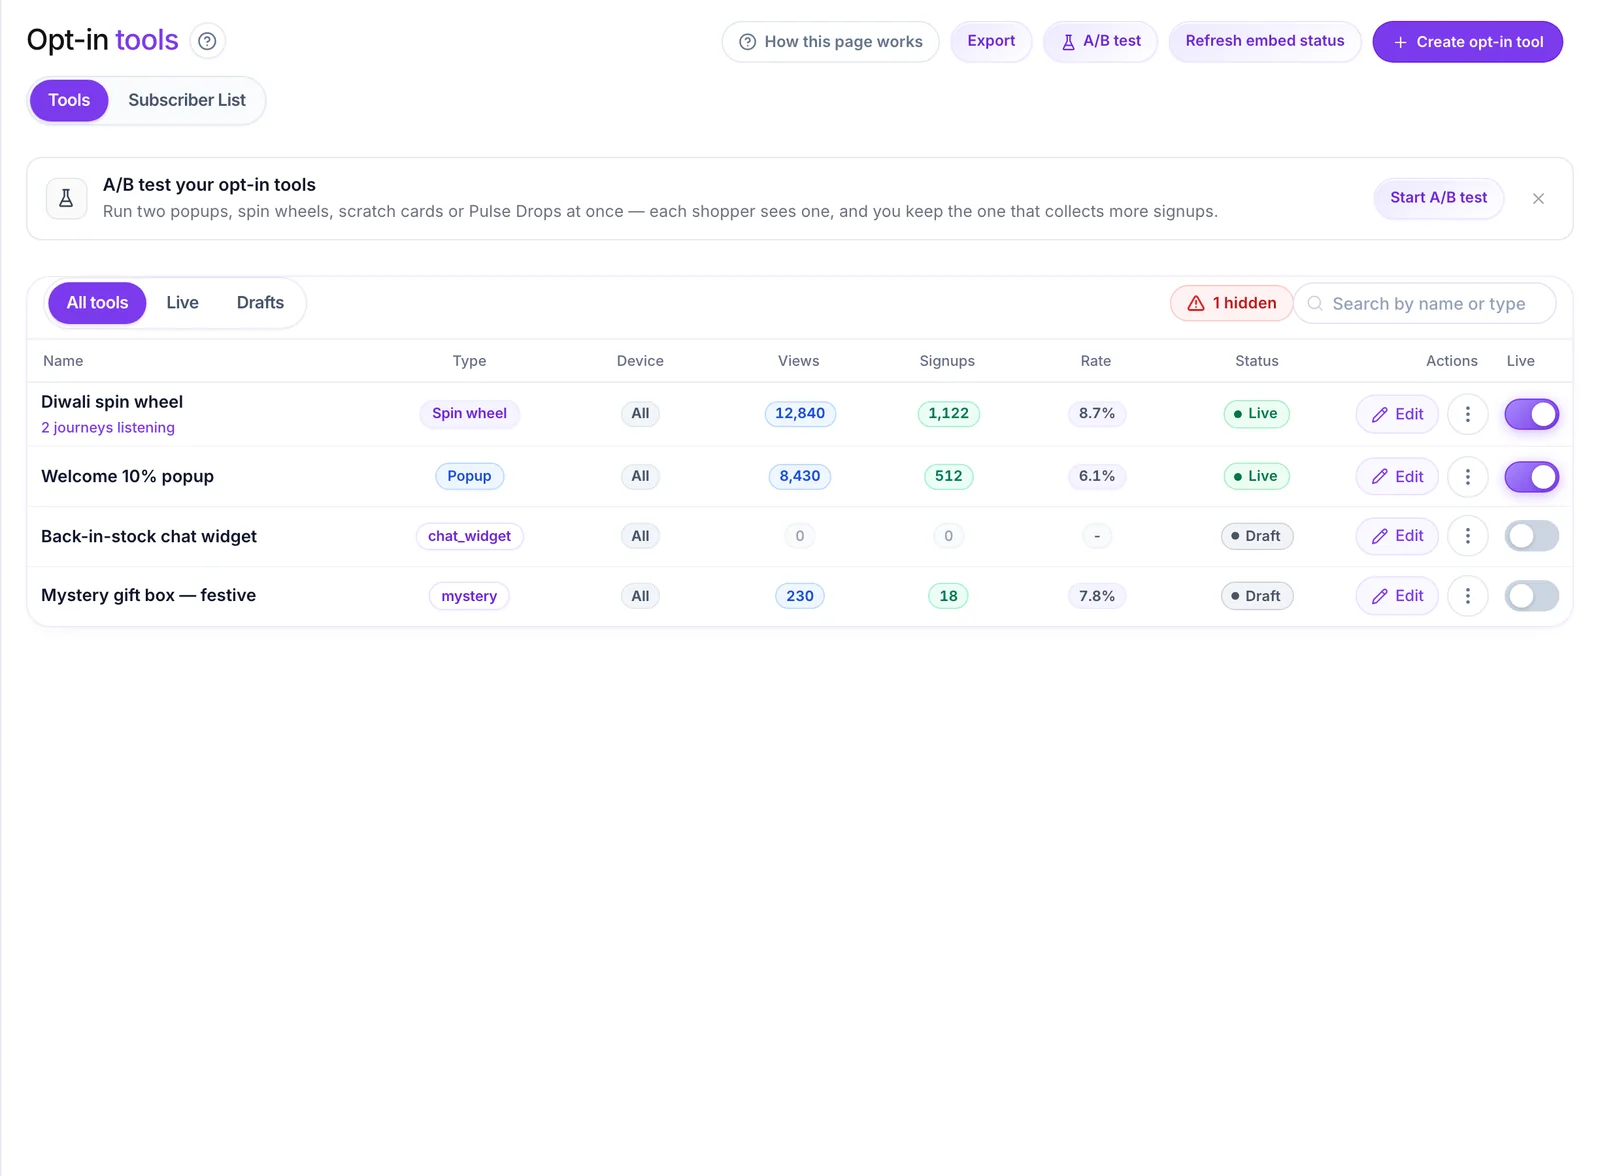Click the 12,840 views value

[800, 414]
